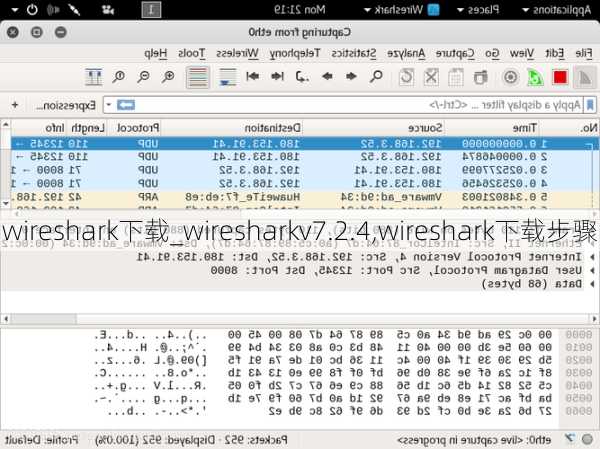Open the Edit menu
Screen dimensions: 600x449
click(x=555, y=53)
